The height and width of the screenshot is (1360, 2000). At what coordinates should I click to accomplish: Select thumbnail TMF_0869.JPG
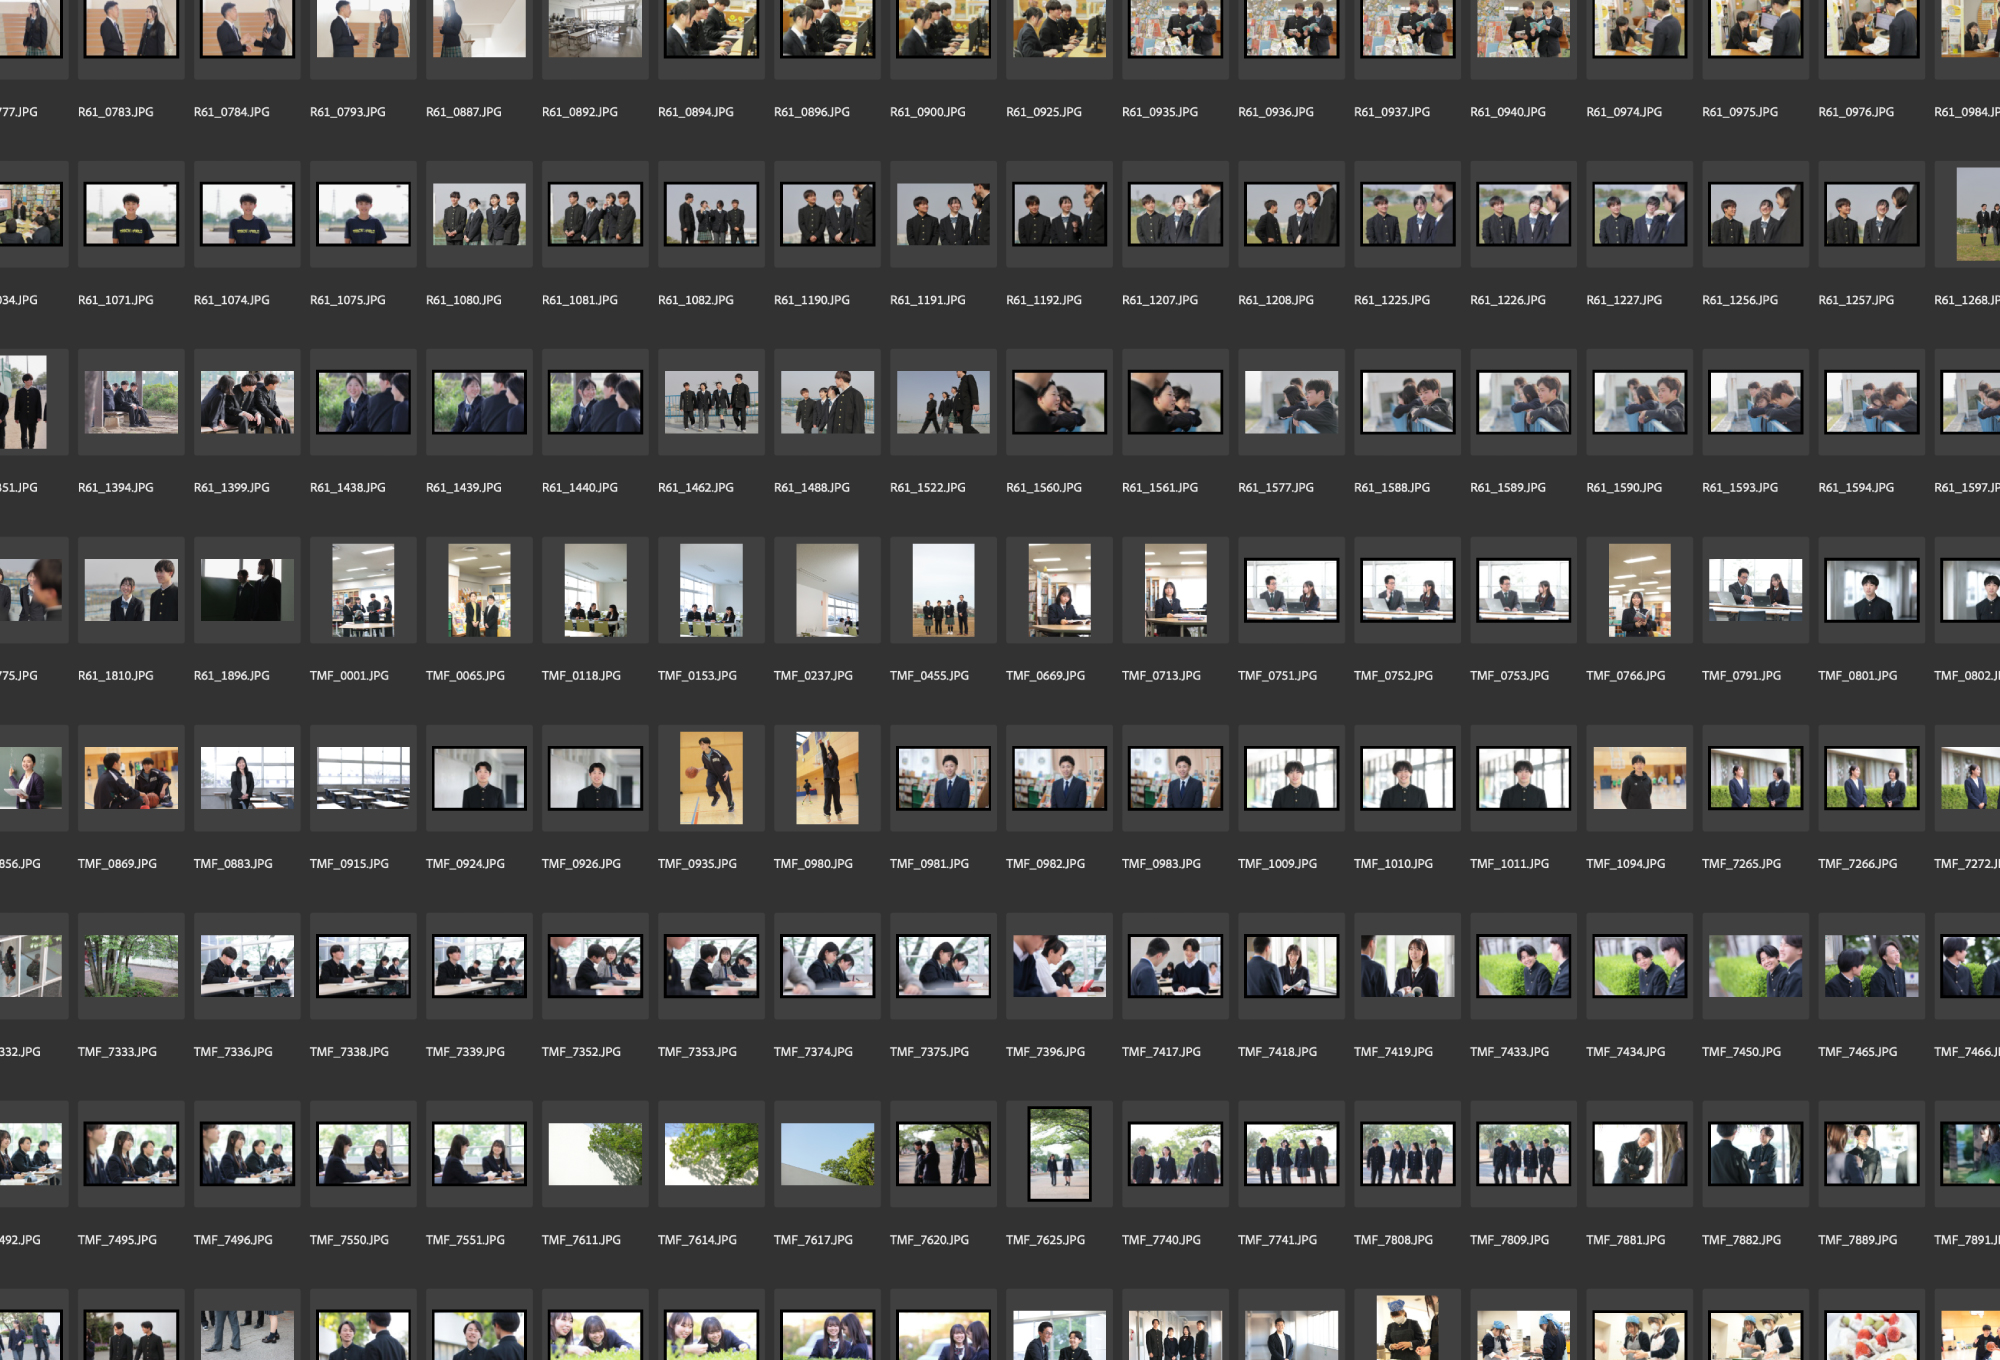131,778
